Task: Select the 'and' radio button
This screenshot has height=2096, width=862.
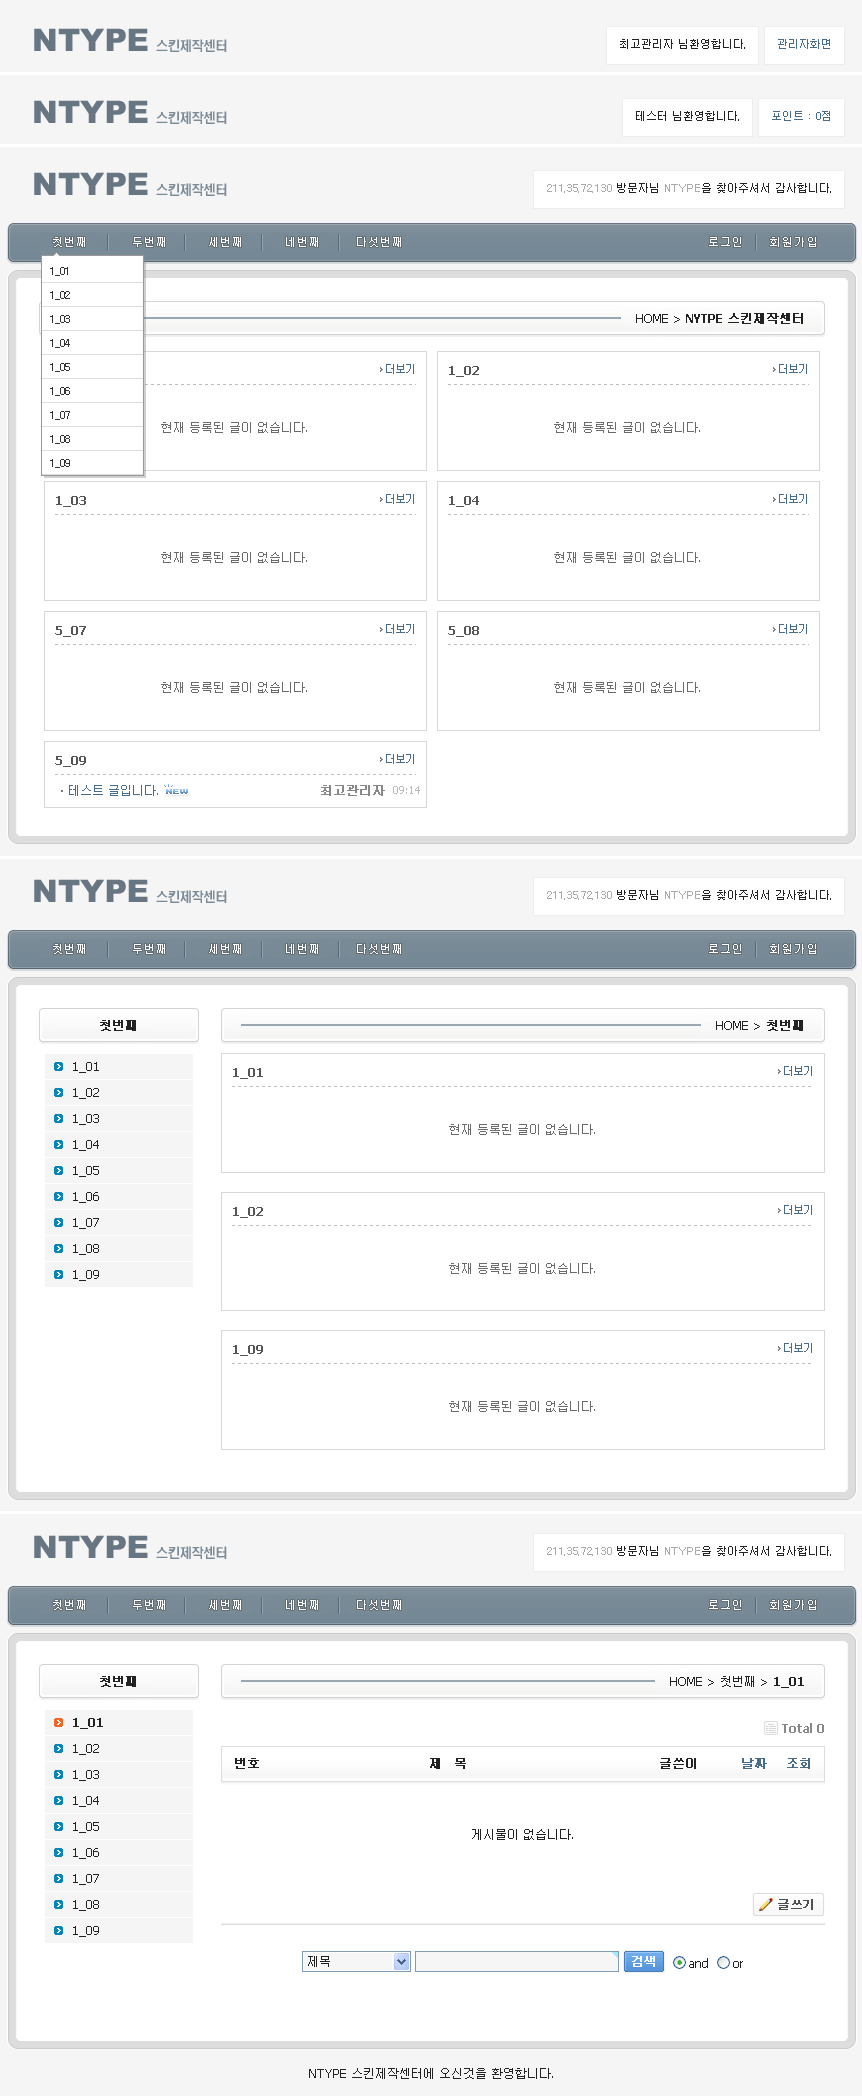Action: pyautogui.click(x=680, y=1963)
